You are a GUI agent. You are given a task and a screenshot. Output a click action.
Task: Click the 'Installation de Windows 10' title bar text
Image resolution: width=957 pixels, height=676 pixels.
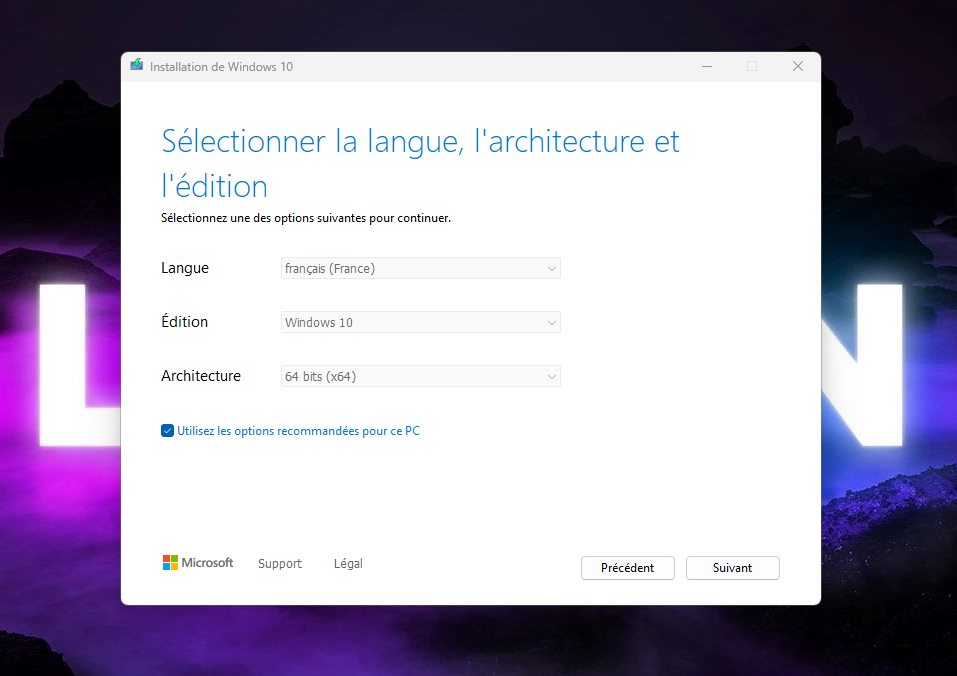coord(221,67)
